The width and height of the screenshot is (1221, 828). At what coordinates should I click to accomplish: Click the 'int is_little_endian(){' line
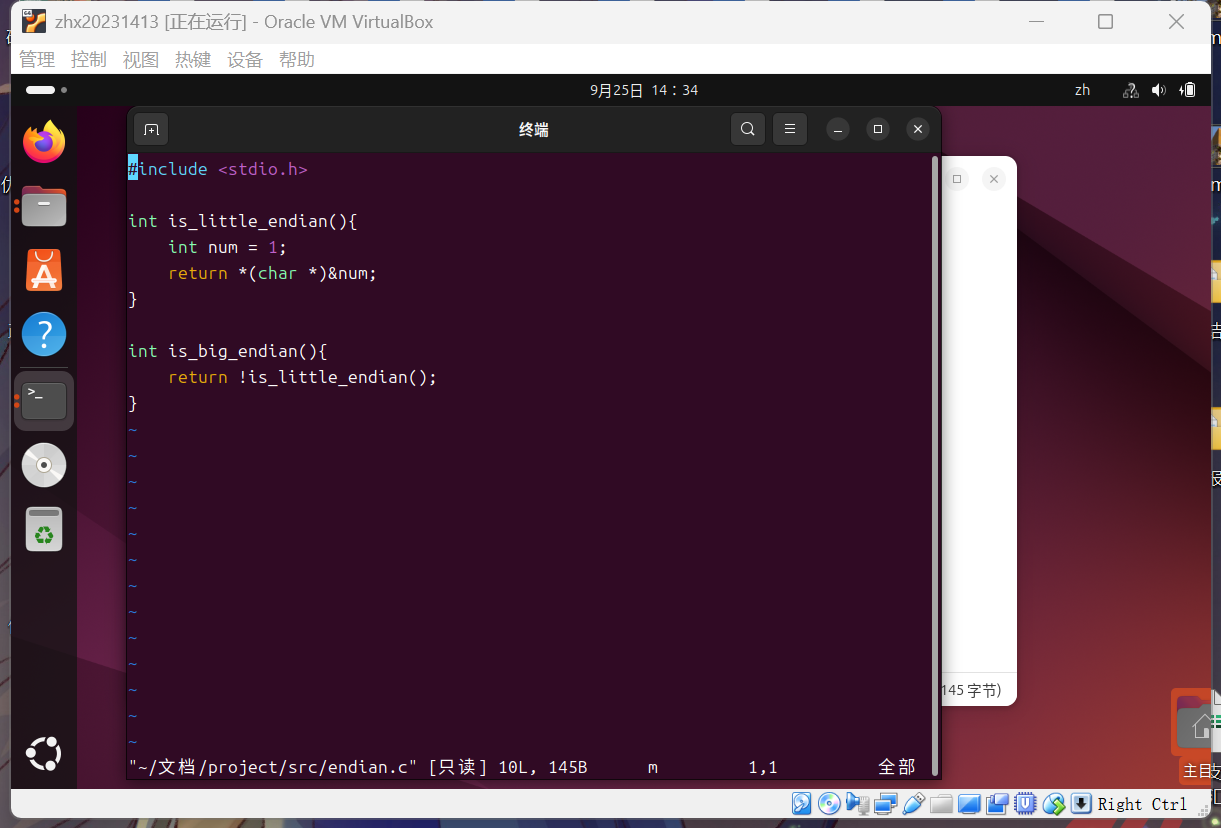point(243,221)
